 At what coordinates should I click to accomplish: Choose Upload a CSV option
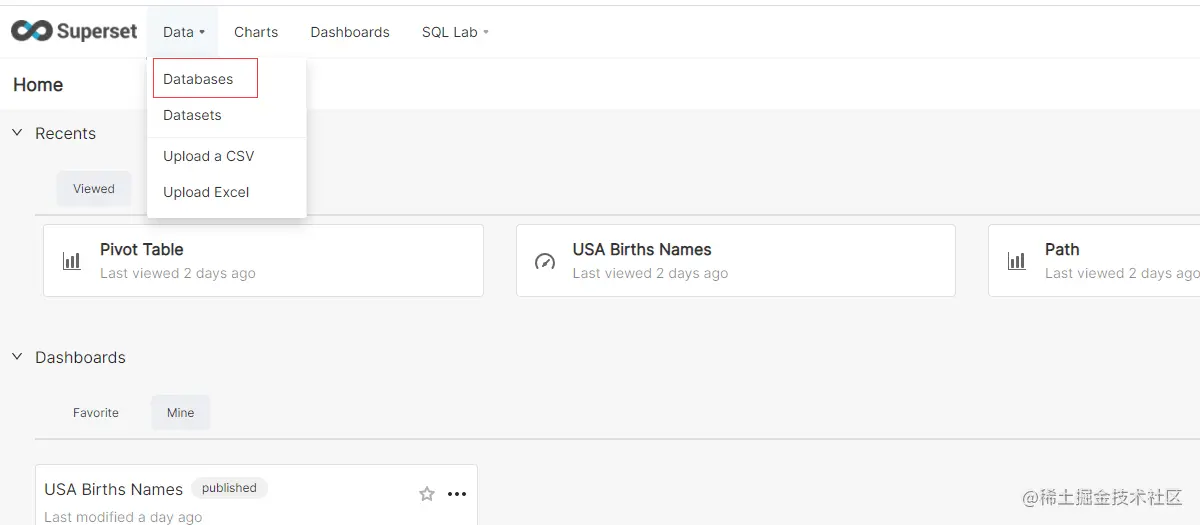coord(208,156)
